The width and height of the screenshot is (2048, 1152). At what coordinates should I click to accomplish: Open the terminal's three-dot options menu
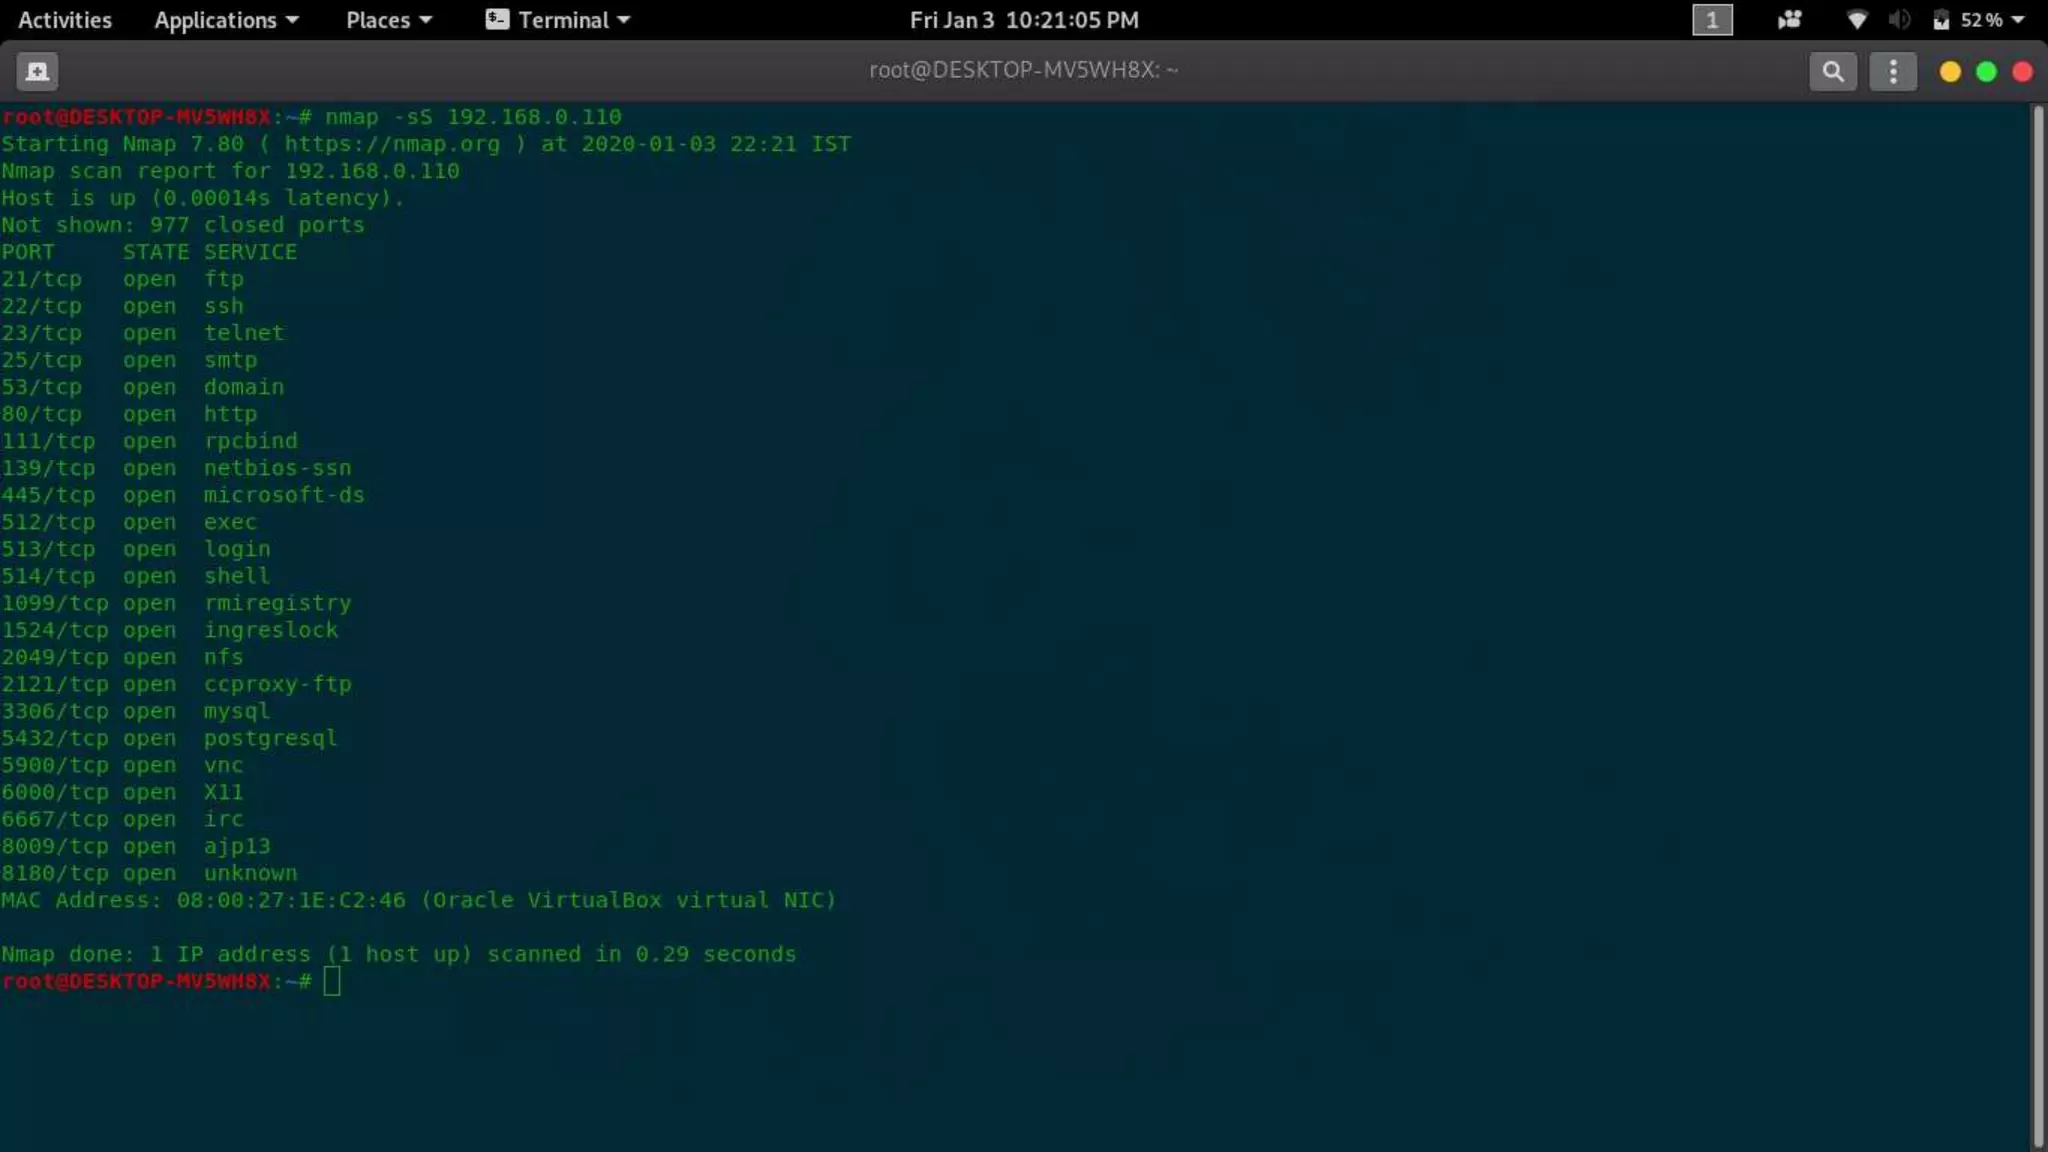(x=1892, y=71)
